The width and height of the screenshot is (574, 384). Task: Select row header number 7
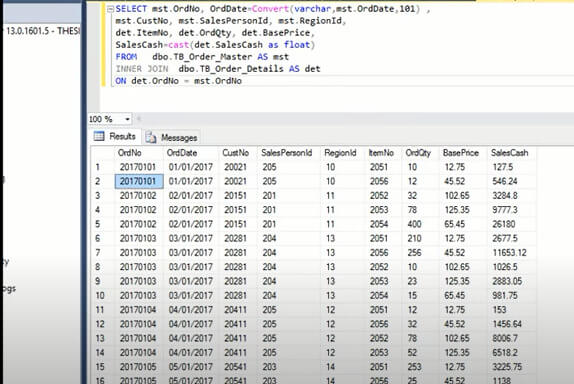[x=102, y=253]
